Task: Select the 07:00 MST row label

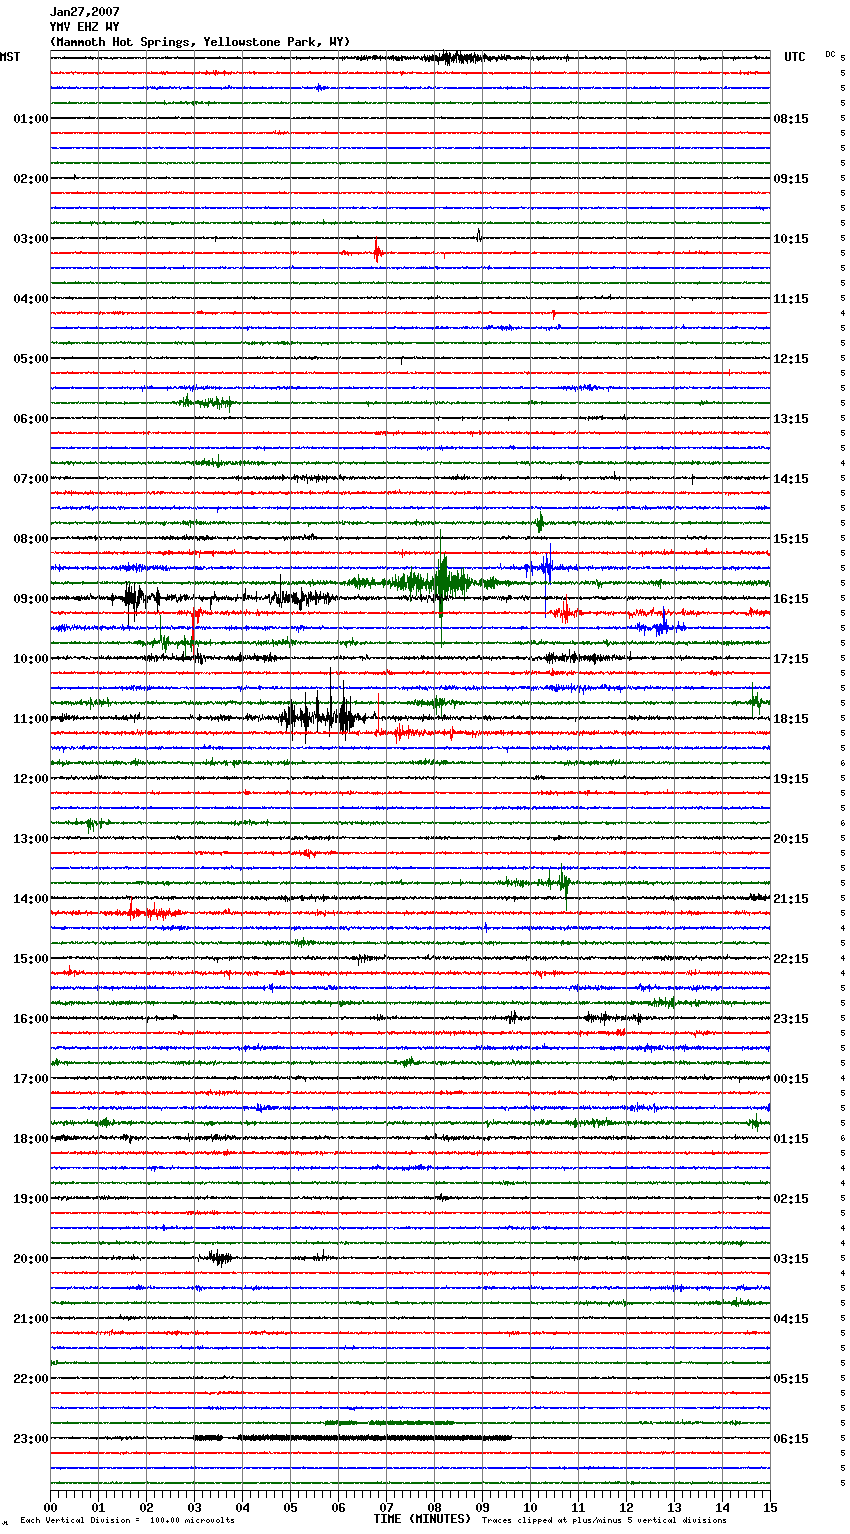Action: pos(31,479)
